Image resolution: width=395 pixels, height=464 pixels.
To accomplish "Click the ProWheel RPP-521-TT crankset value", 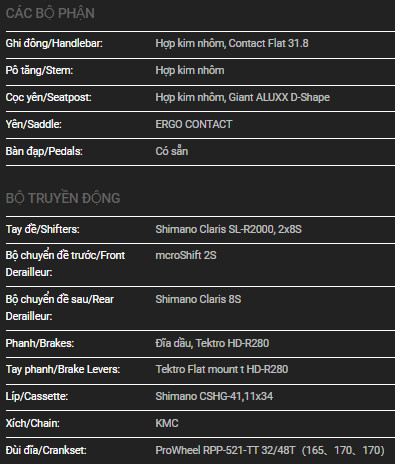I will tap(270, 450).
